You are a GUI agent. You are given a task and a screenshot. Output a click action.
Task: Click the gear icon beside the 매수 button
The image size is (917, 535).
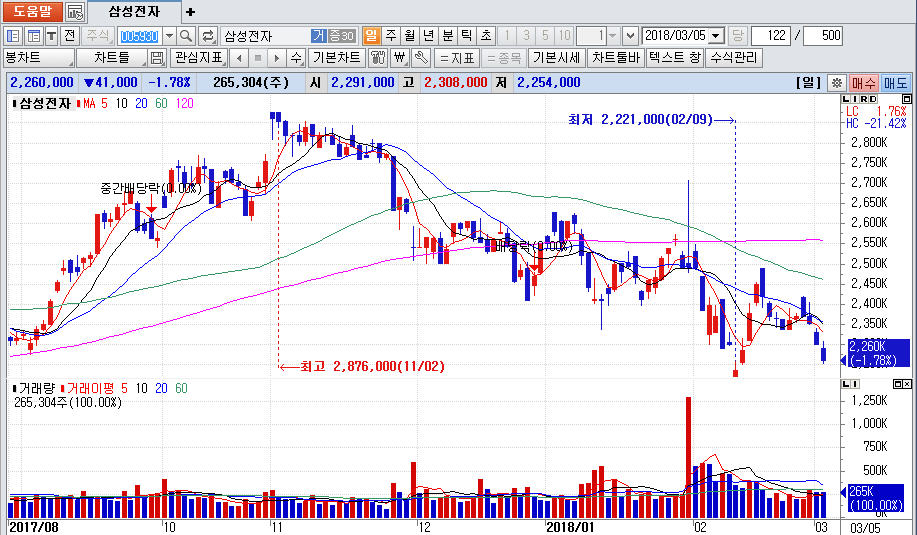click(x=837, y=82)
